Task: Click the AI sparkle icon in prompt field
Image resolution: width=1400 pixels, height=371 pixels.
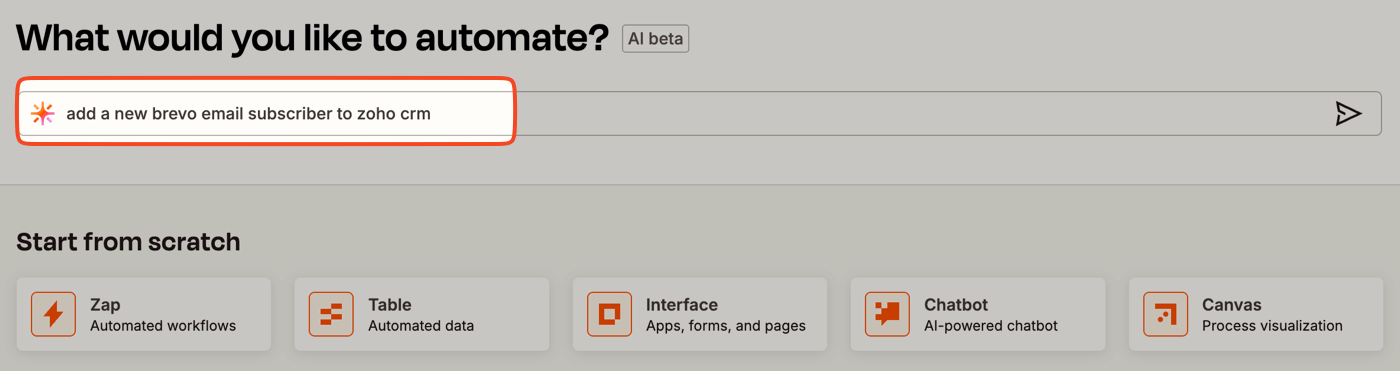Action: 42,114
